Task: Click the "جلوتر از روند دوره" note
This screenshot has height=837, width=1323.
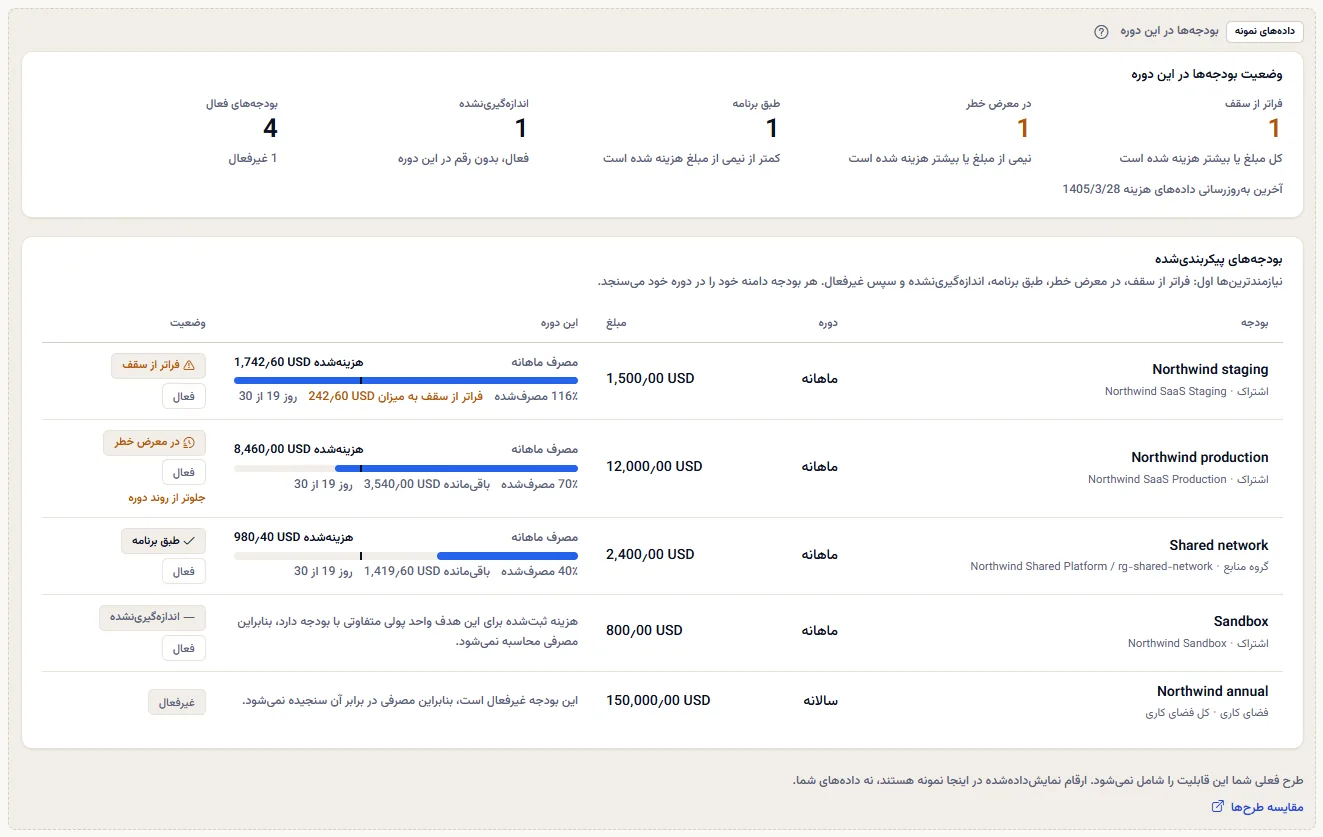Action: tap(167, 497)
